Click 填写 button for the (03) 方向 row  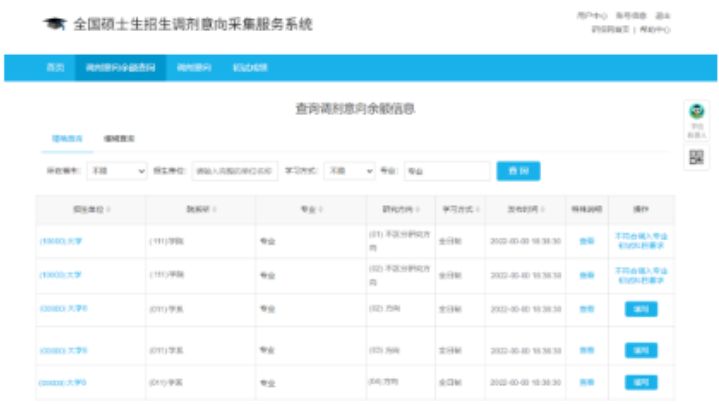641,350
